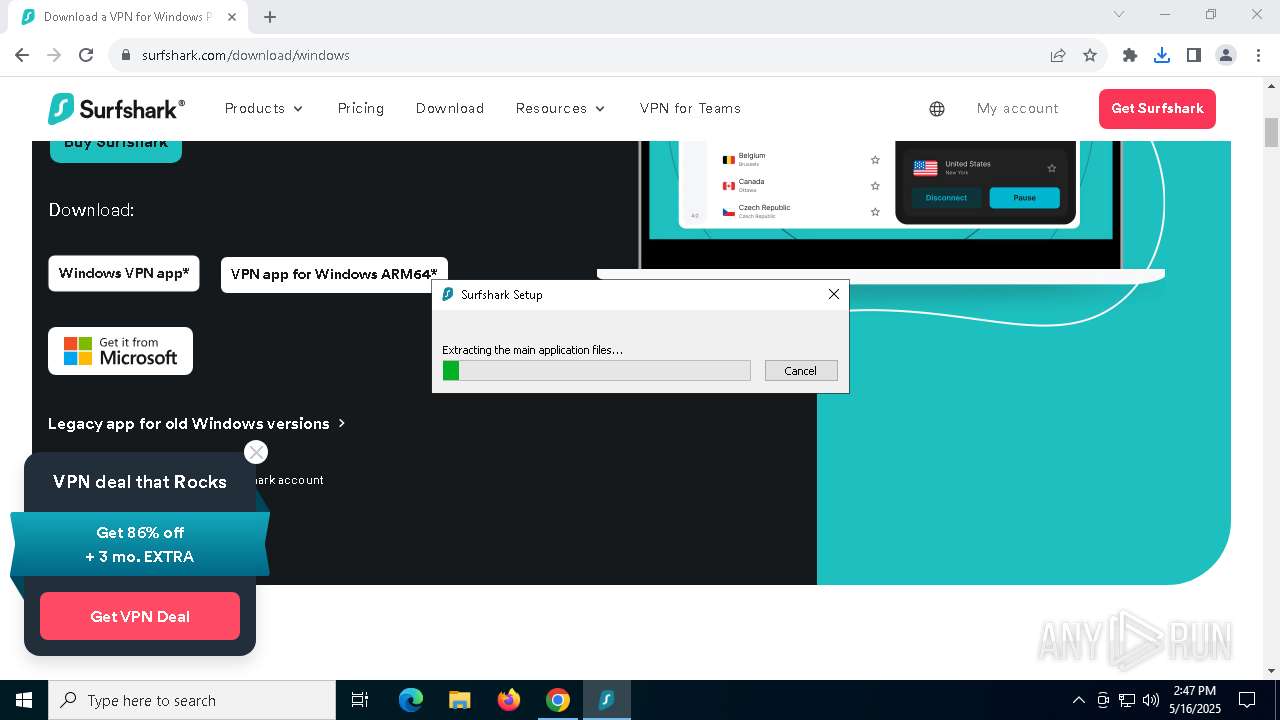
Task: Click the Disconnect button in the app preview
Action: 946,198
